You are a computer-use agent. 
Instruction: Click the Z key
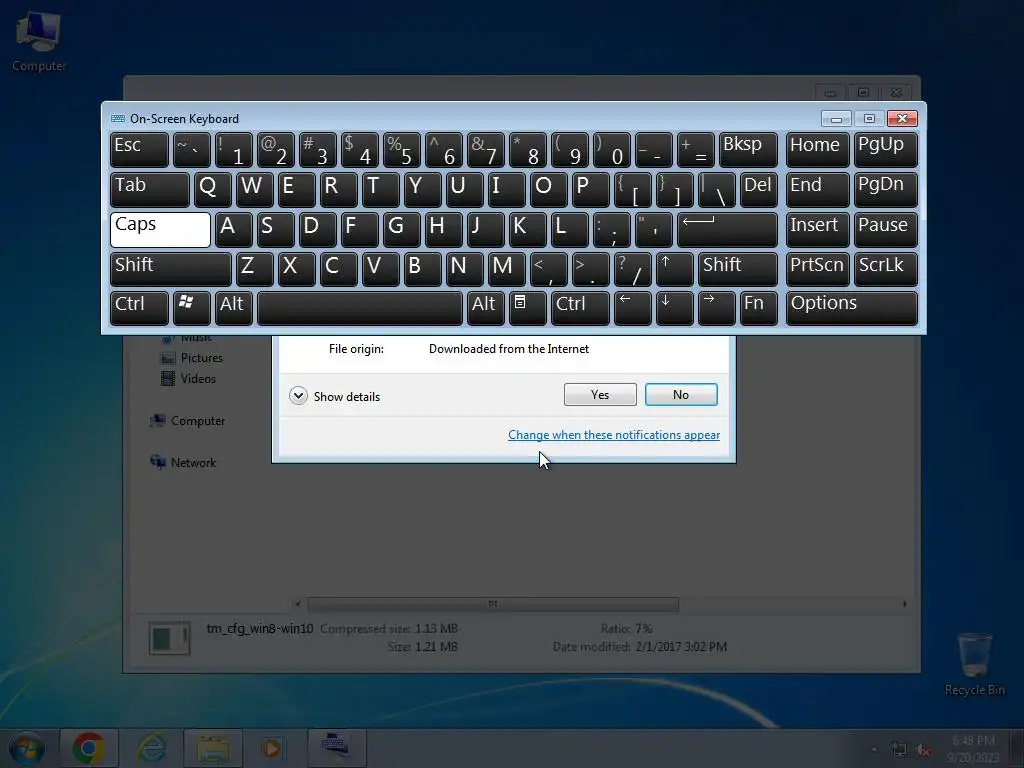tap(255, 269)
